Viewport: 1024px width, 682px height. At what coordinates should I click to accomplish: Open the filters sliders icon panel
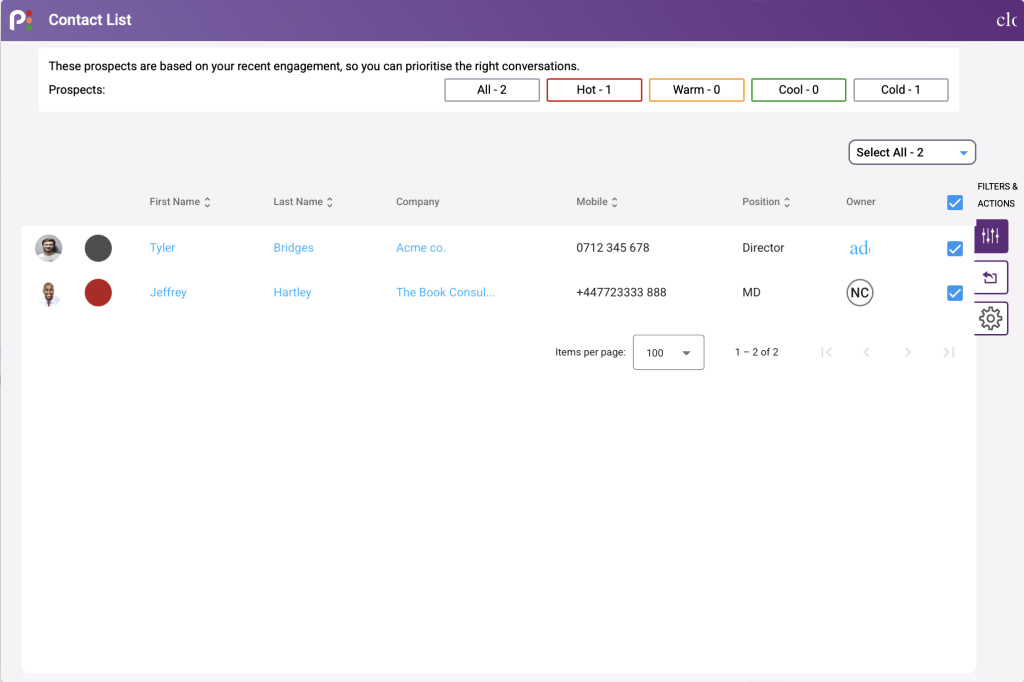(x=991, y=236)
